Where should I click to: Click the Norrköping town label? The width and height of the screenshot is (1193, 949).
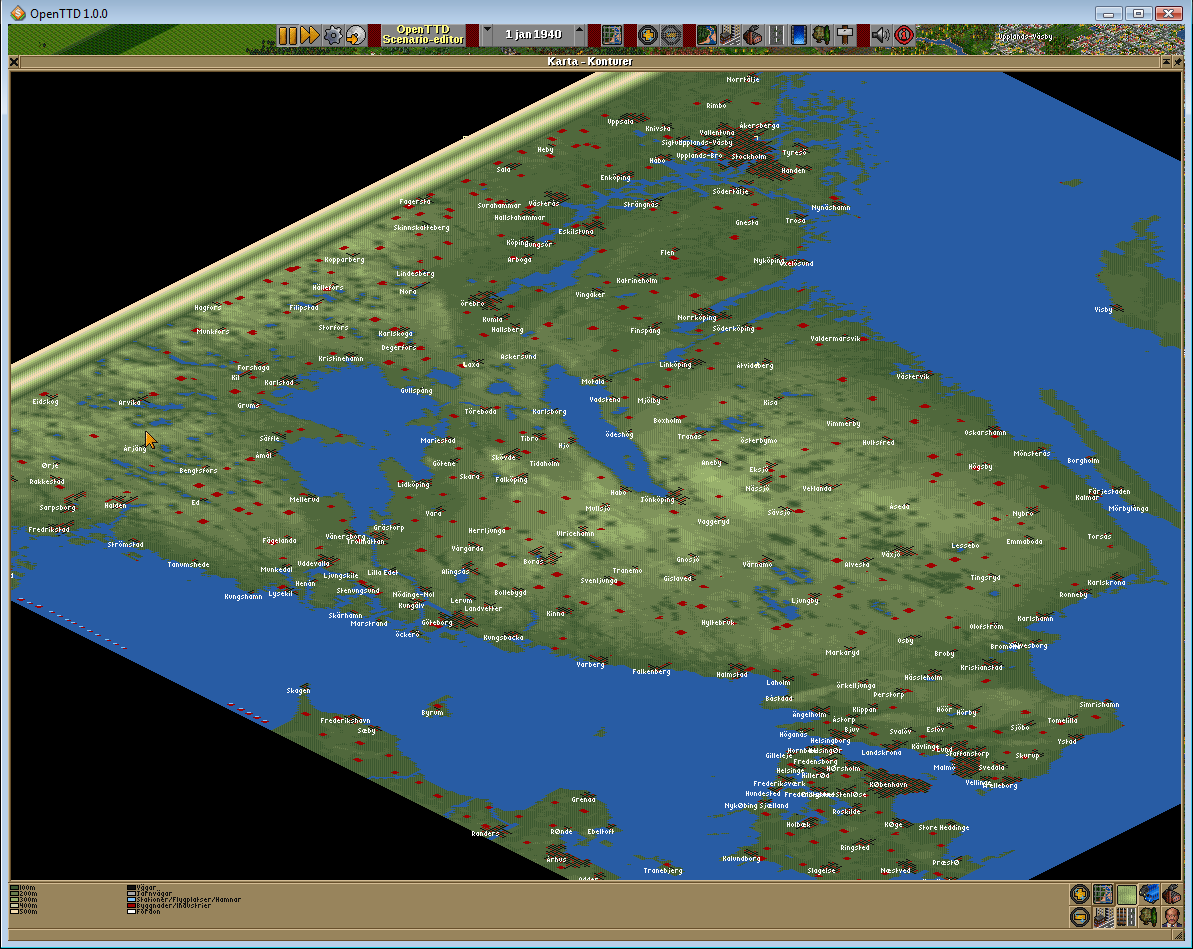click(x=696, y=318)
